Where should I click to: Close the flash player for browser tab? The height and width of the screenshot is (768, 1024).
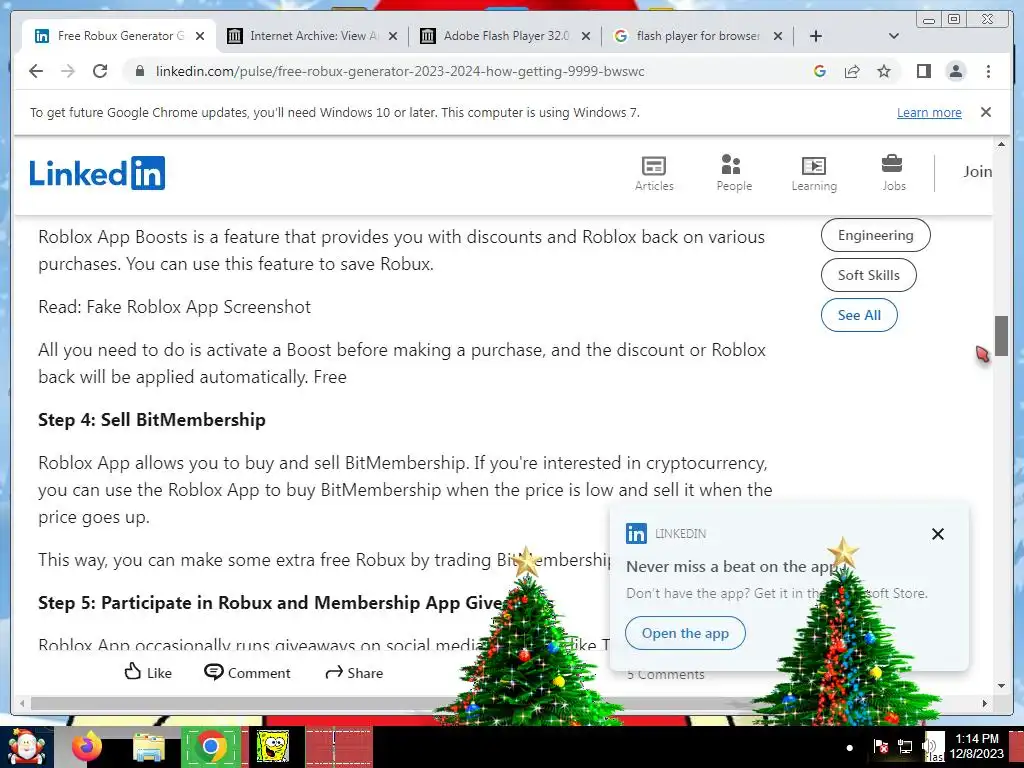pyautogui.click(x=778, y=36)
